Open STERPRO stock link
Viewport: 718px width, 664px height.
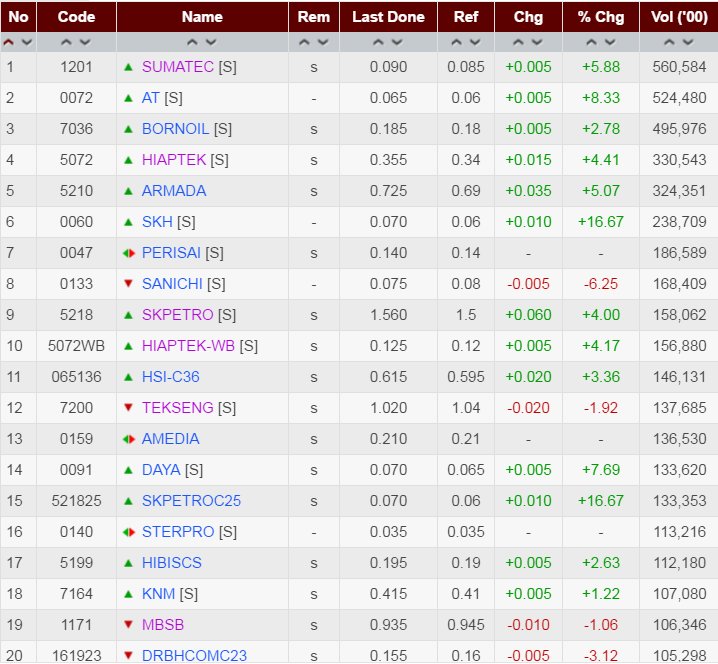pos(178,532)
